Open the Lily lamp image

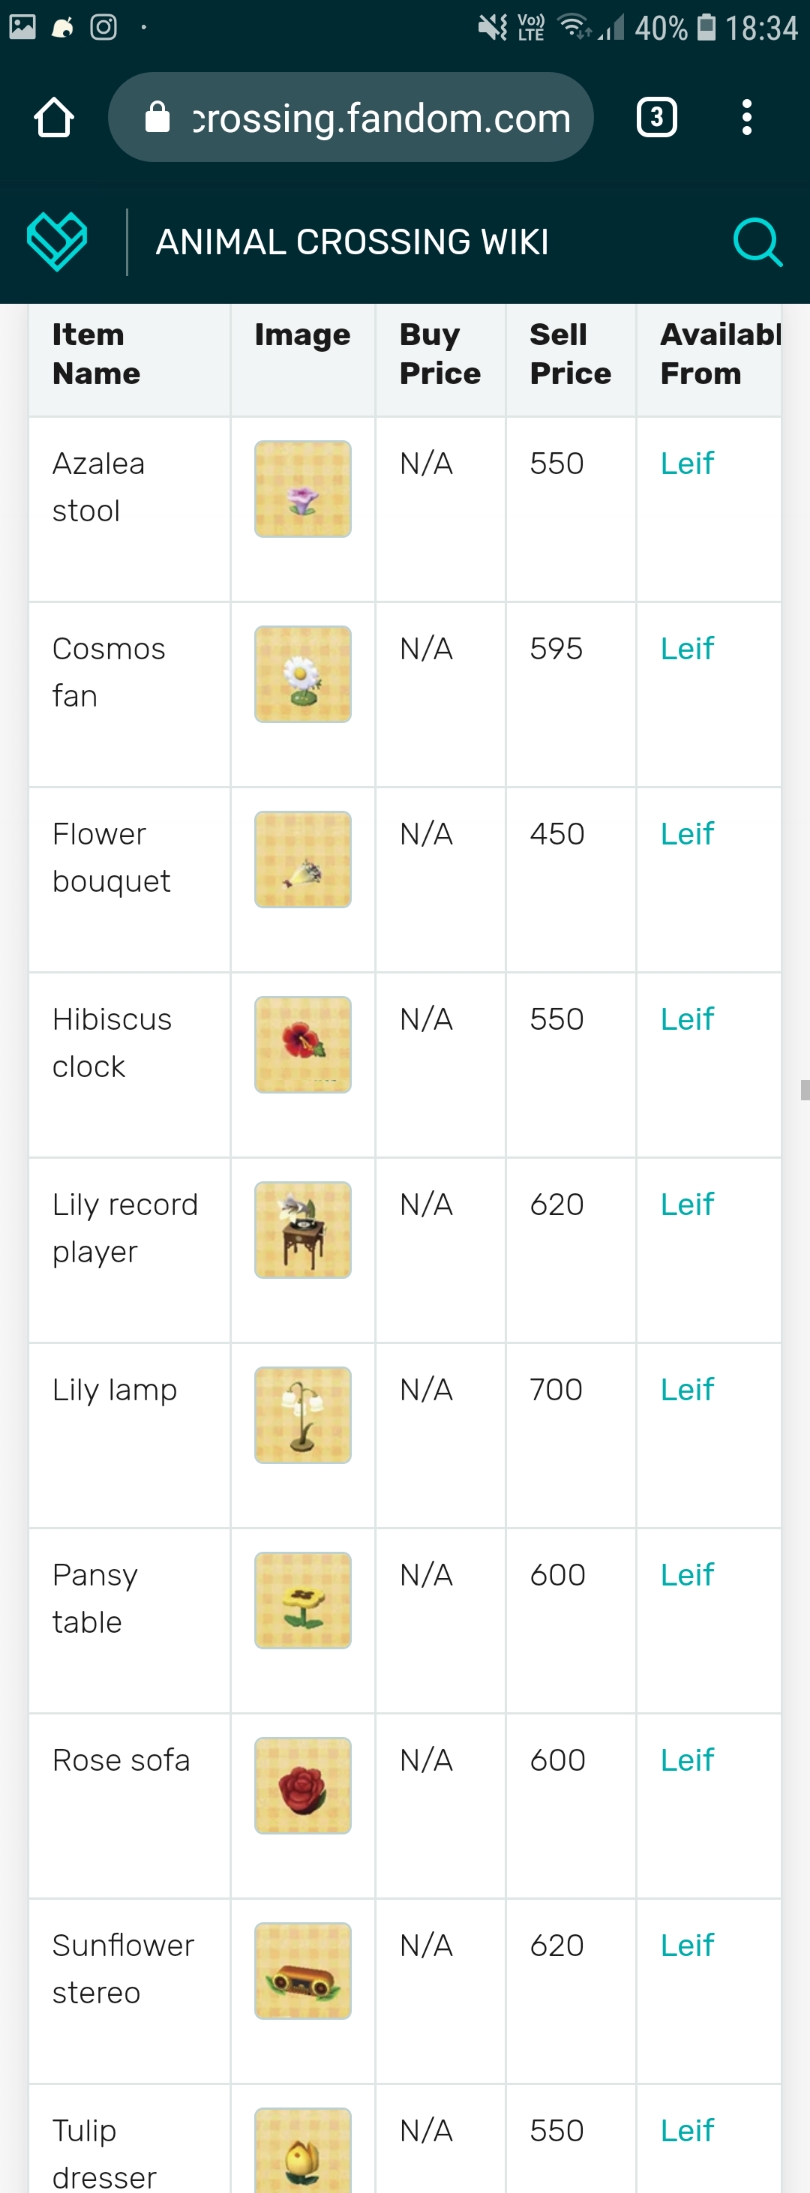click(303, 1415)
